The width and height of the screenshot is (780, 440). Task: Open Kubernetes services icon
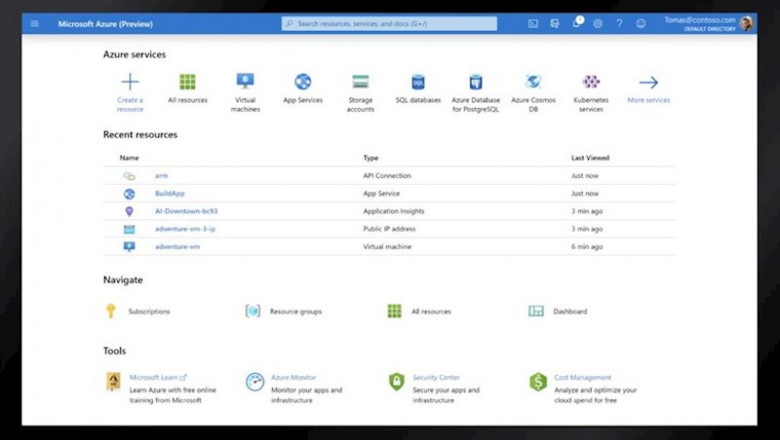(591, 82)
